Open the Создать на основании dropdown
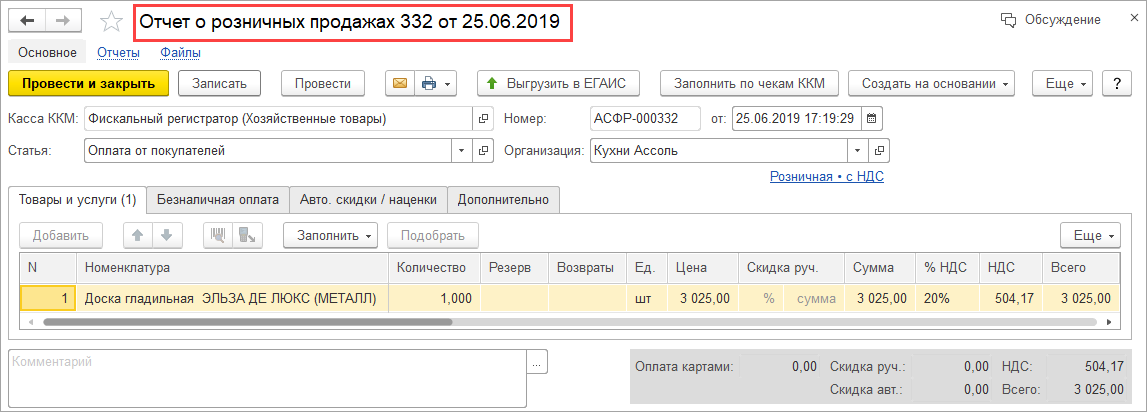This screenshot has height=412, width=1147. click(931, 83)
